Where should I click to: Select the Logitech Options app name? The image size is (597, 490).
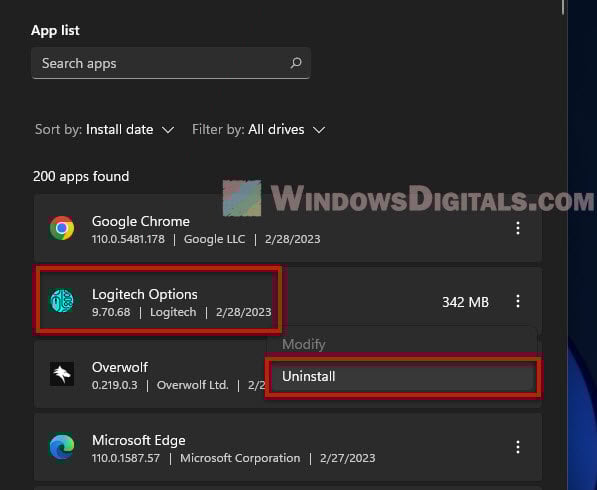[x=145, y=294]
